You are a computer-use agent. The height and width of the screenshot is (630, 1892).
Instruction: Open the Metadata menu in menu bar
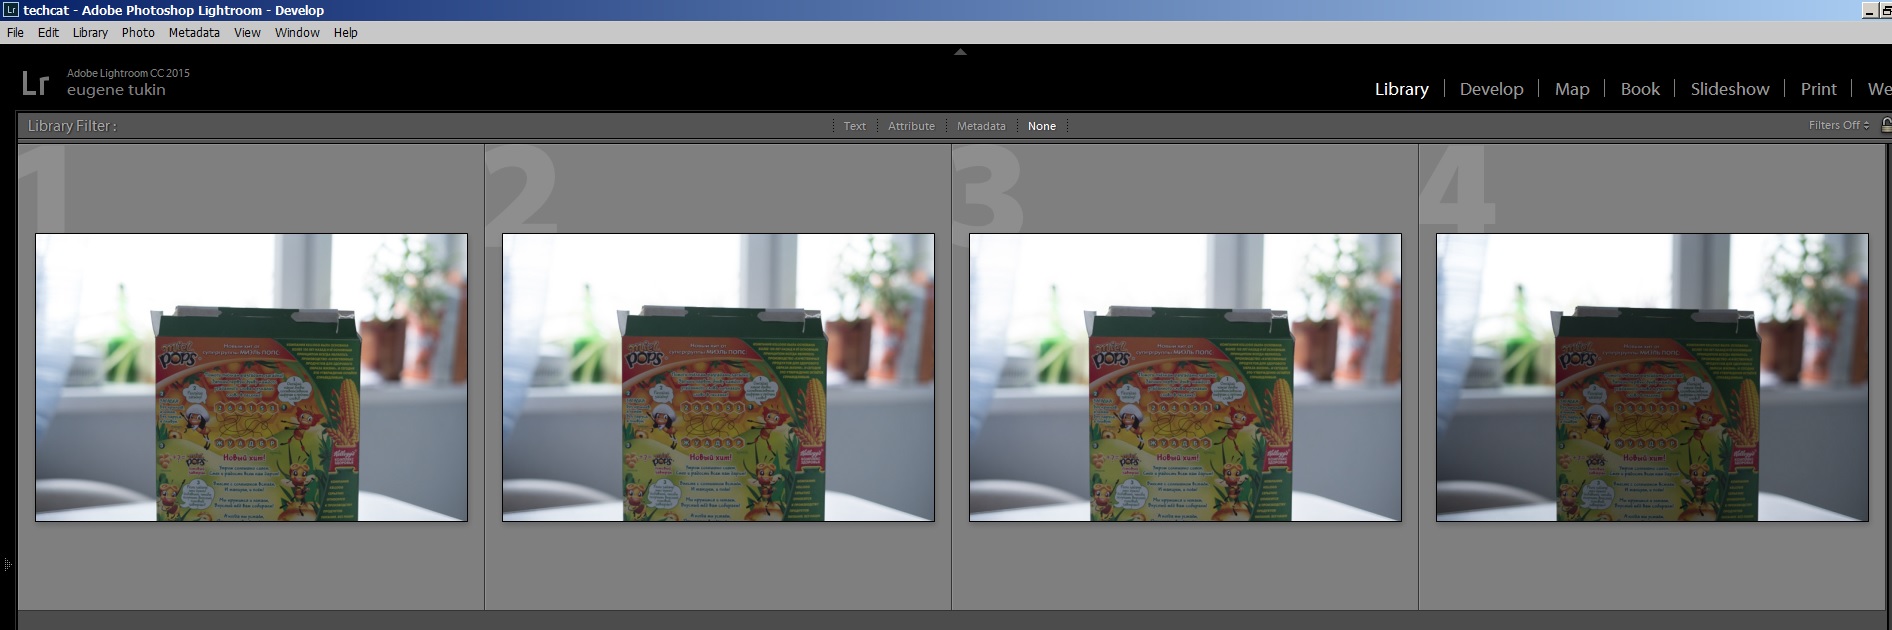click(x=194, y=33)
